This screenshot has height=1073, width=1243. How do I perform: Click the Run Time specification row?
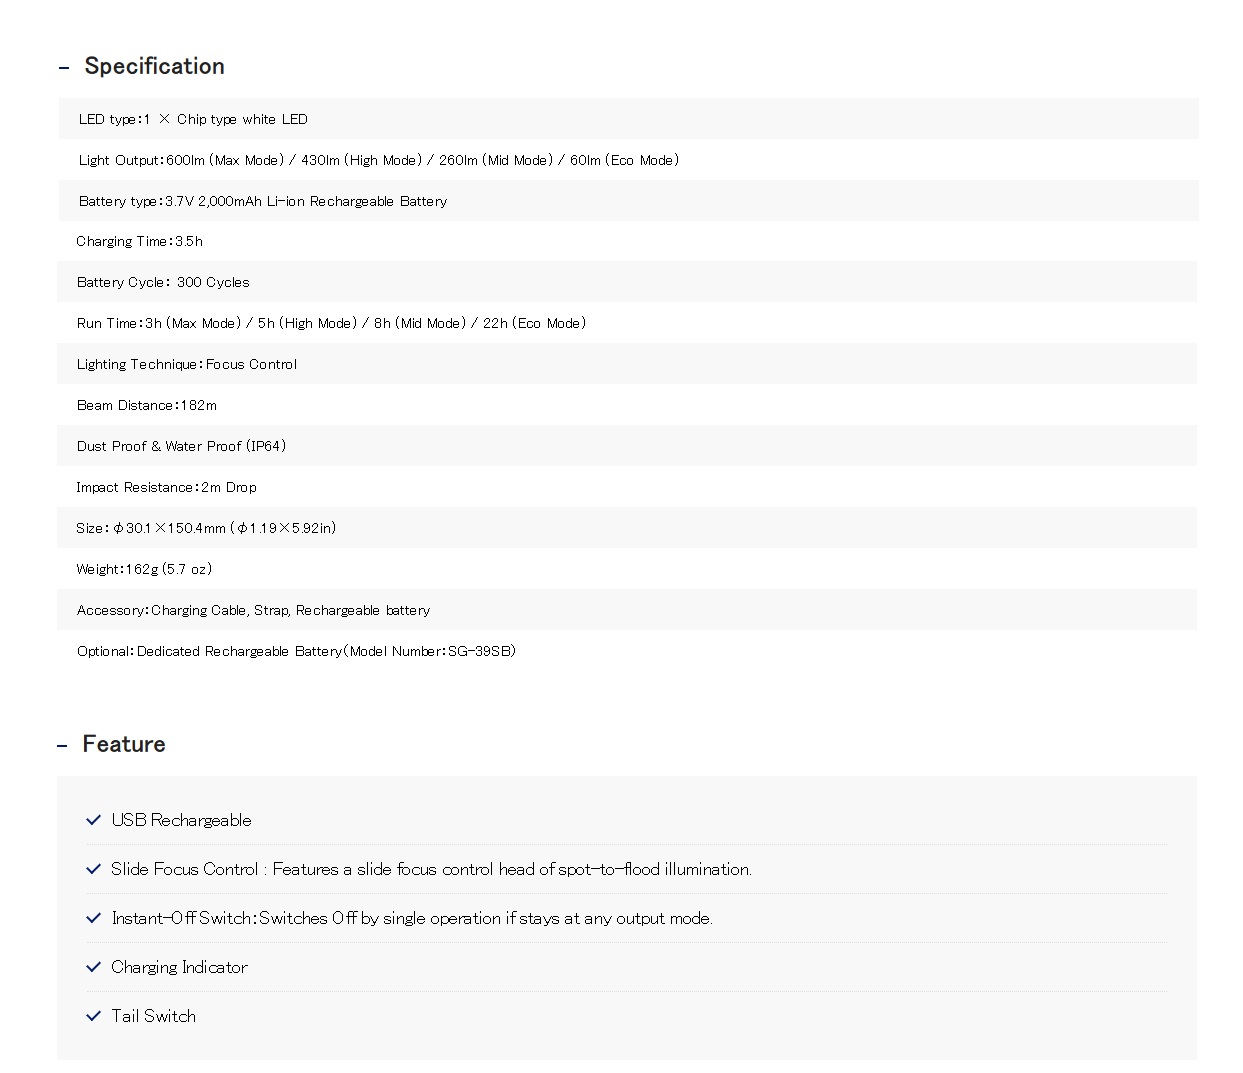pyautogui.click(x=627, y=323)
